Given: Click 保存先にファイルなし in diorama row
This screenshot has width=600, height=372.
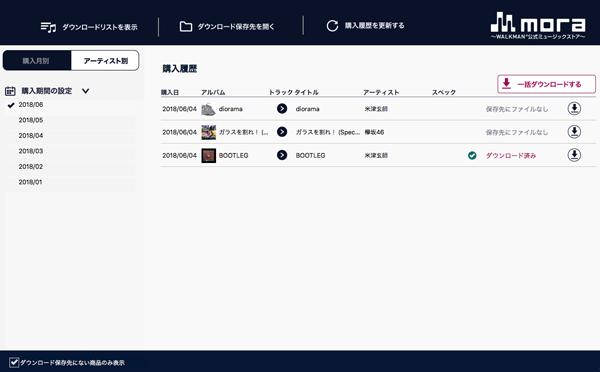Looking at the screenshot, I should 517,109.
